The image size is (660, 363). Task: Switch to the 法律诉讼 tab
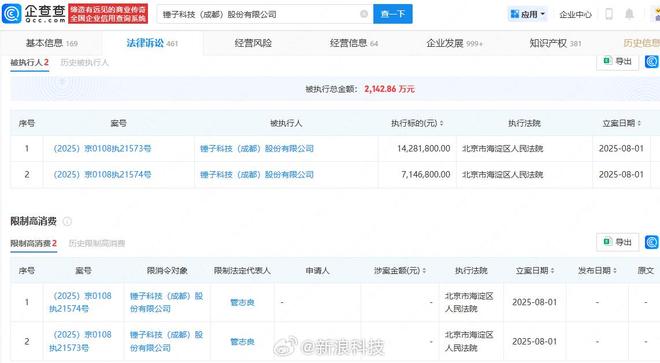coord(152,43)
